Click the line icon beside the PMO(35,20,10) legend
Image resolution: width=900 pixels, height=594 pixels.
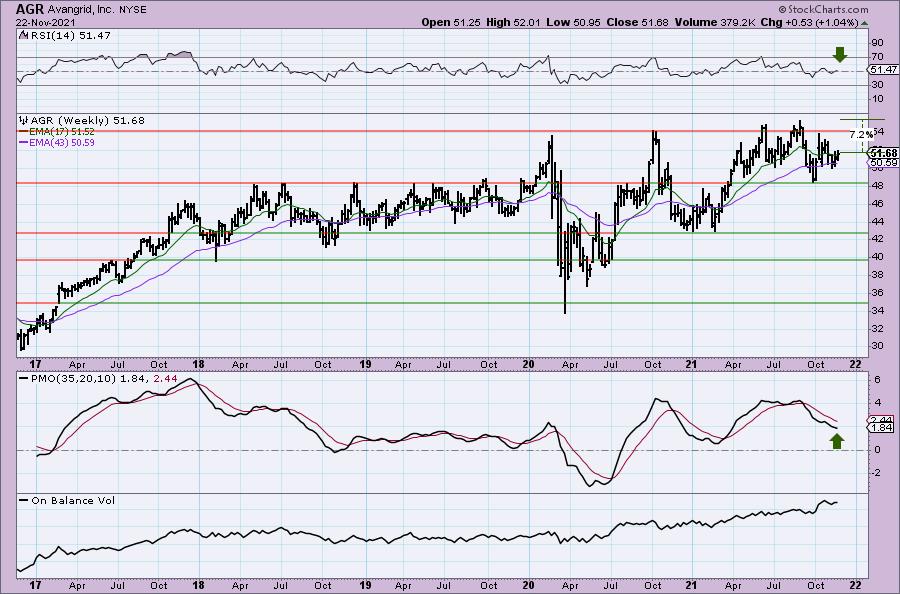click(x=24, y=379)
